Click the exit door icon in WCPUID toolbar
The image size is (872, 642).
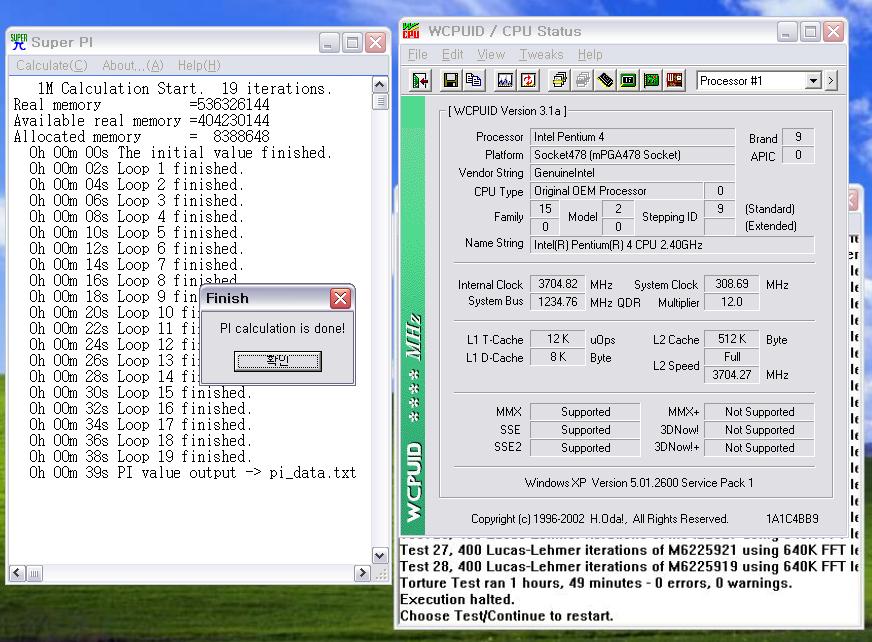click(x=421, y=81)
